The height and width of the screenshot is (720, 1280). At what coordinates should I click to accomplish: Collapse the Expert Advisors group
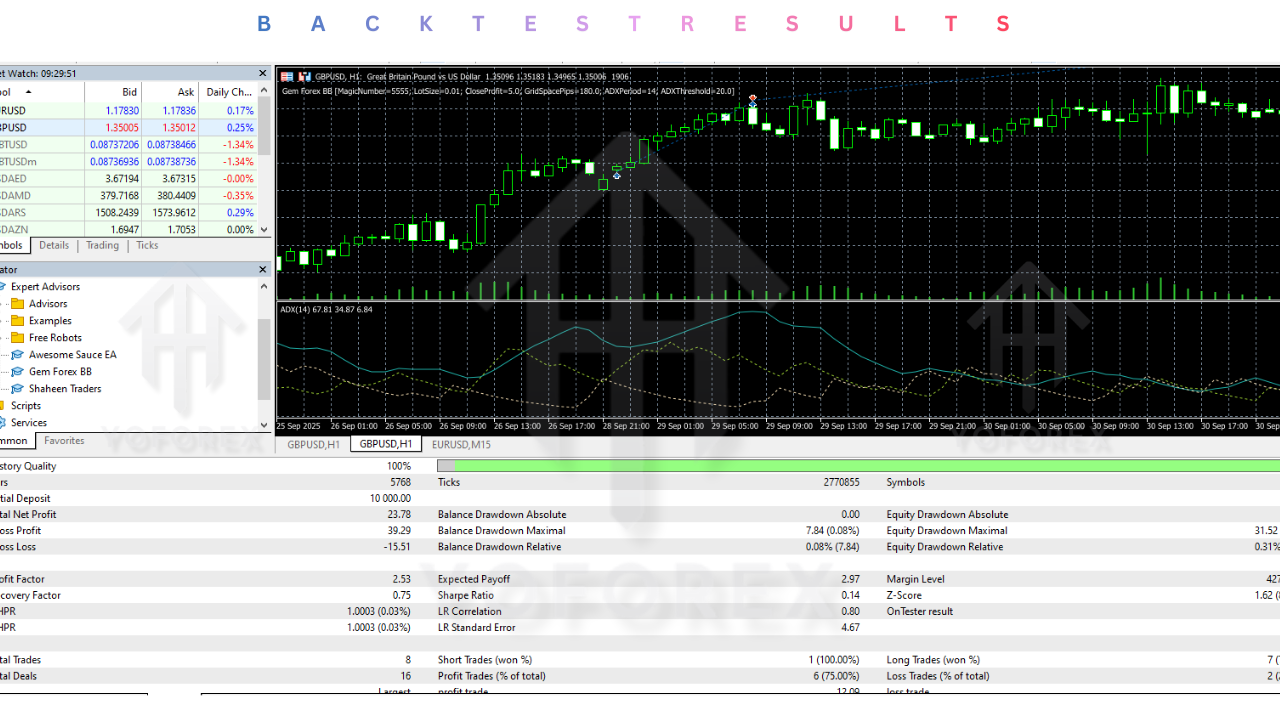pos(4,286)
